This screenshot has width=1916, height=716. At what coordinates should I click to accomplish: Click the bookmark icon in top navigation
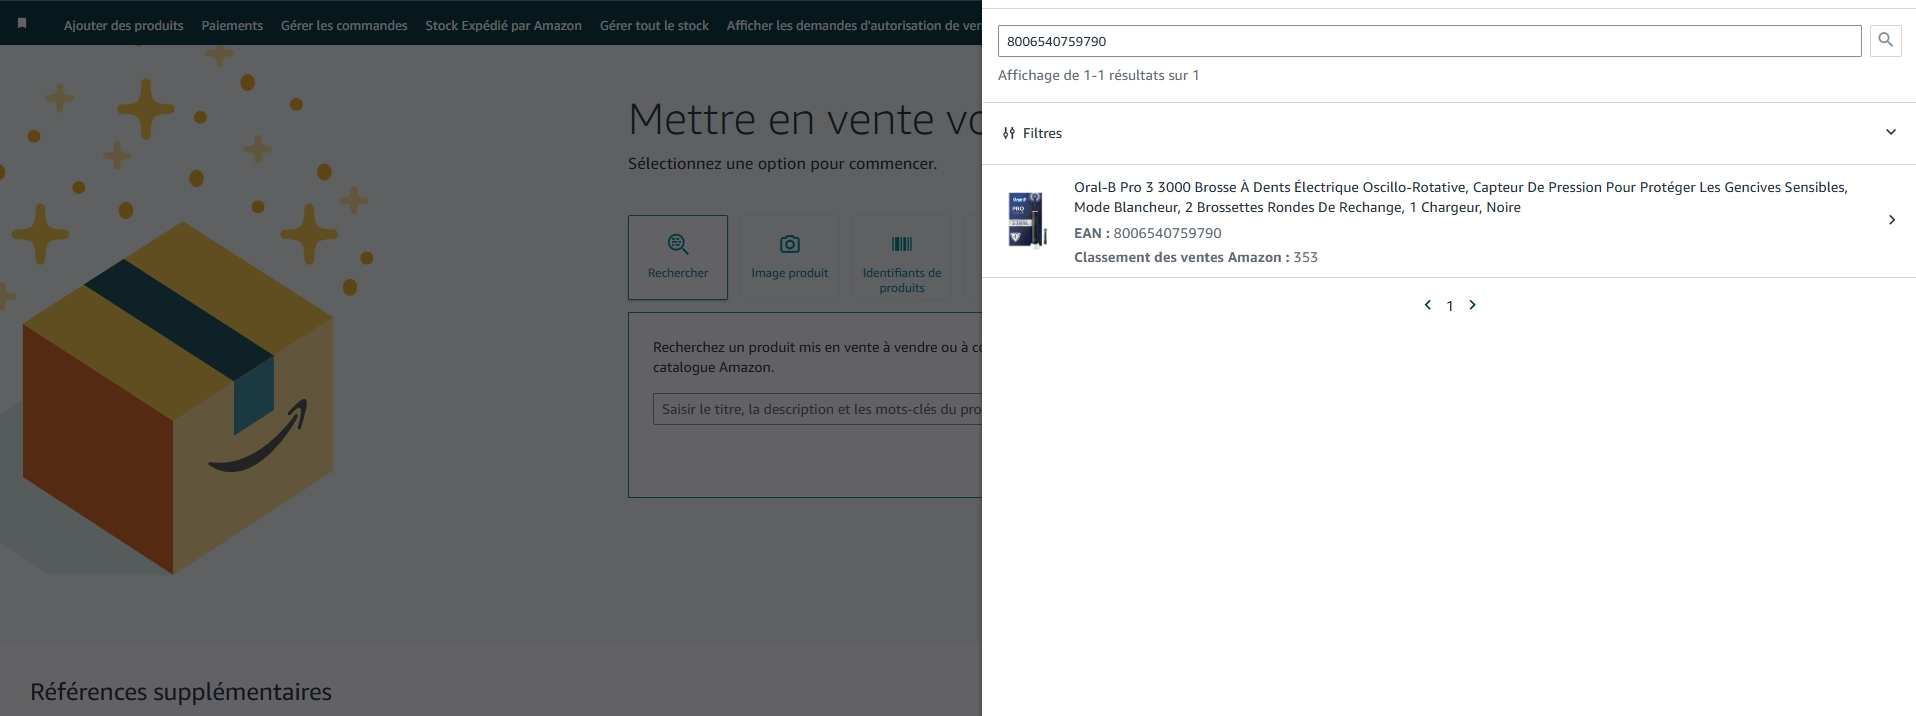[x=22, y=24]
